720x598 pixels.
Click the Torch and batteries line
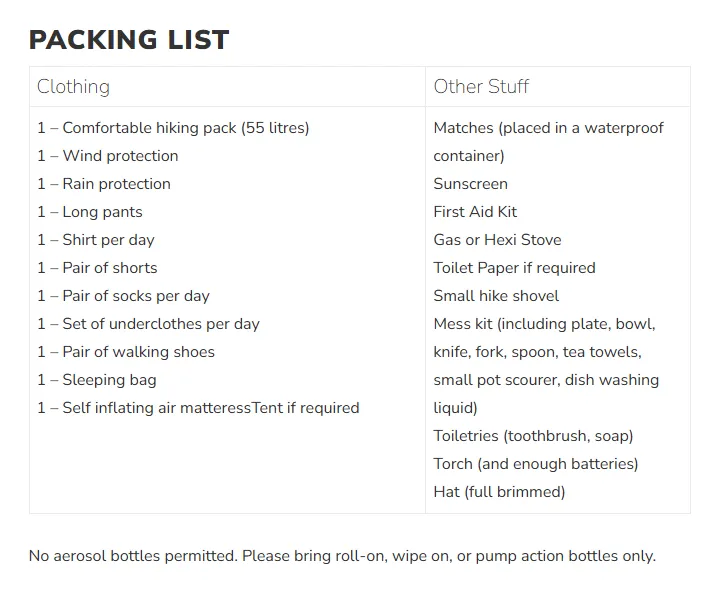coord(535,464)
